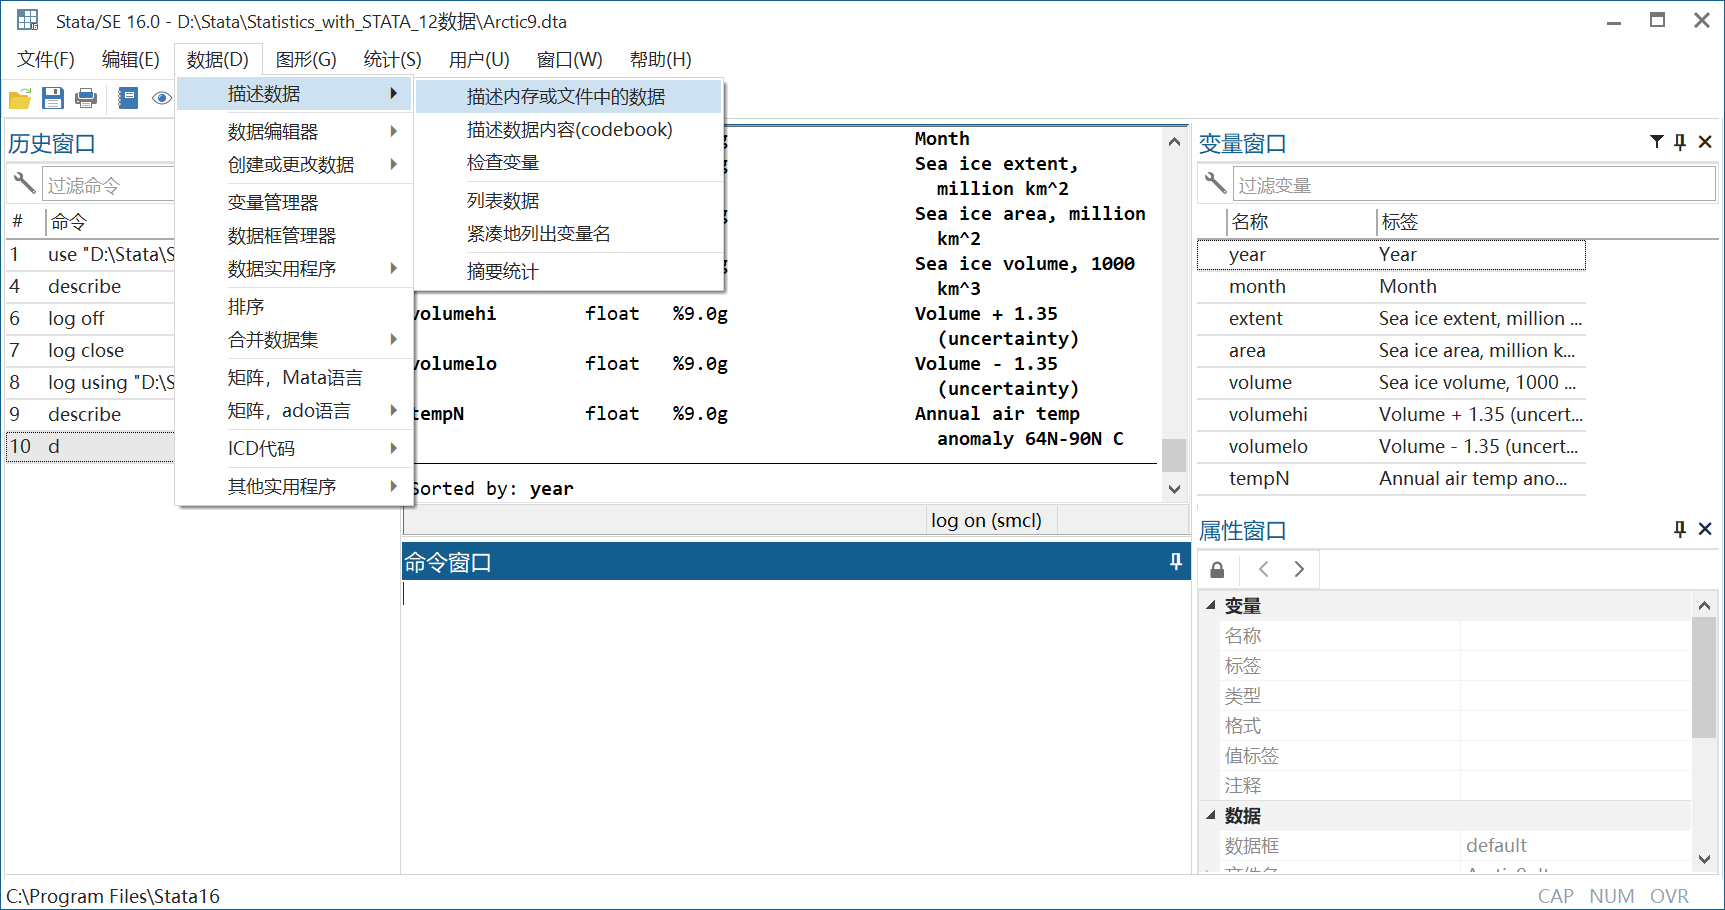Pin the 变量窗口 panel
This screenshot has width=1725, height=910.
[x=1680, y=142]
